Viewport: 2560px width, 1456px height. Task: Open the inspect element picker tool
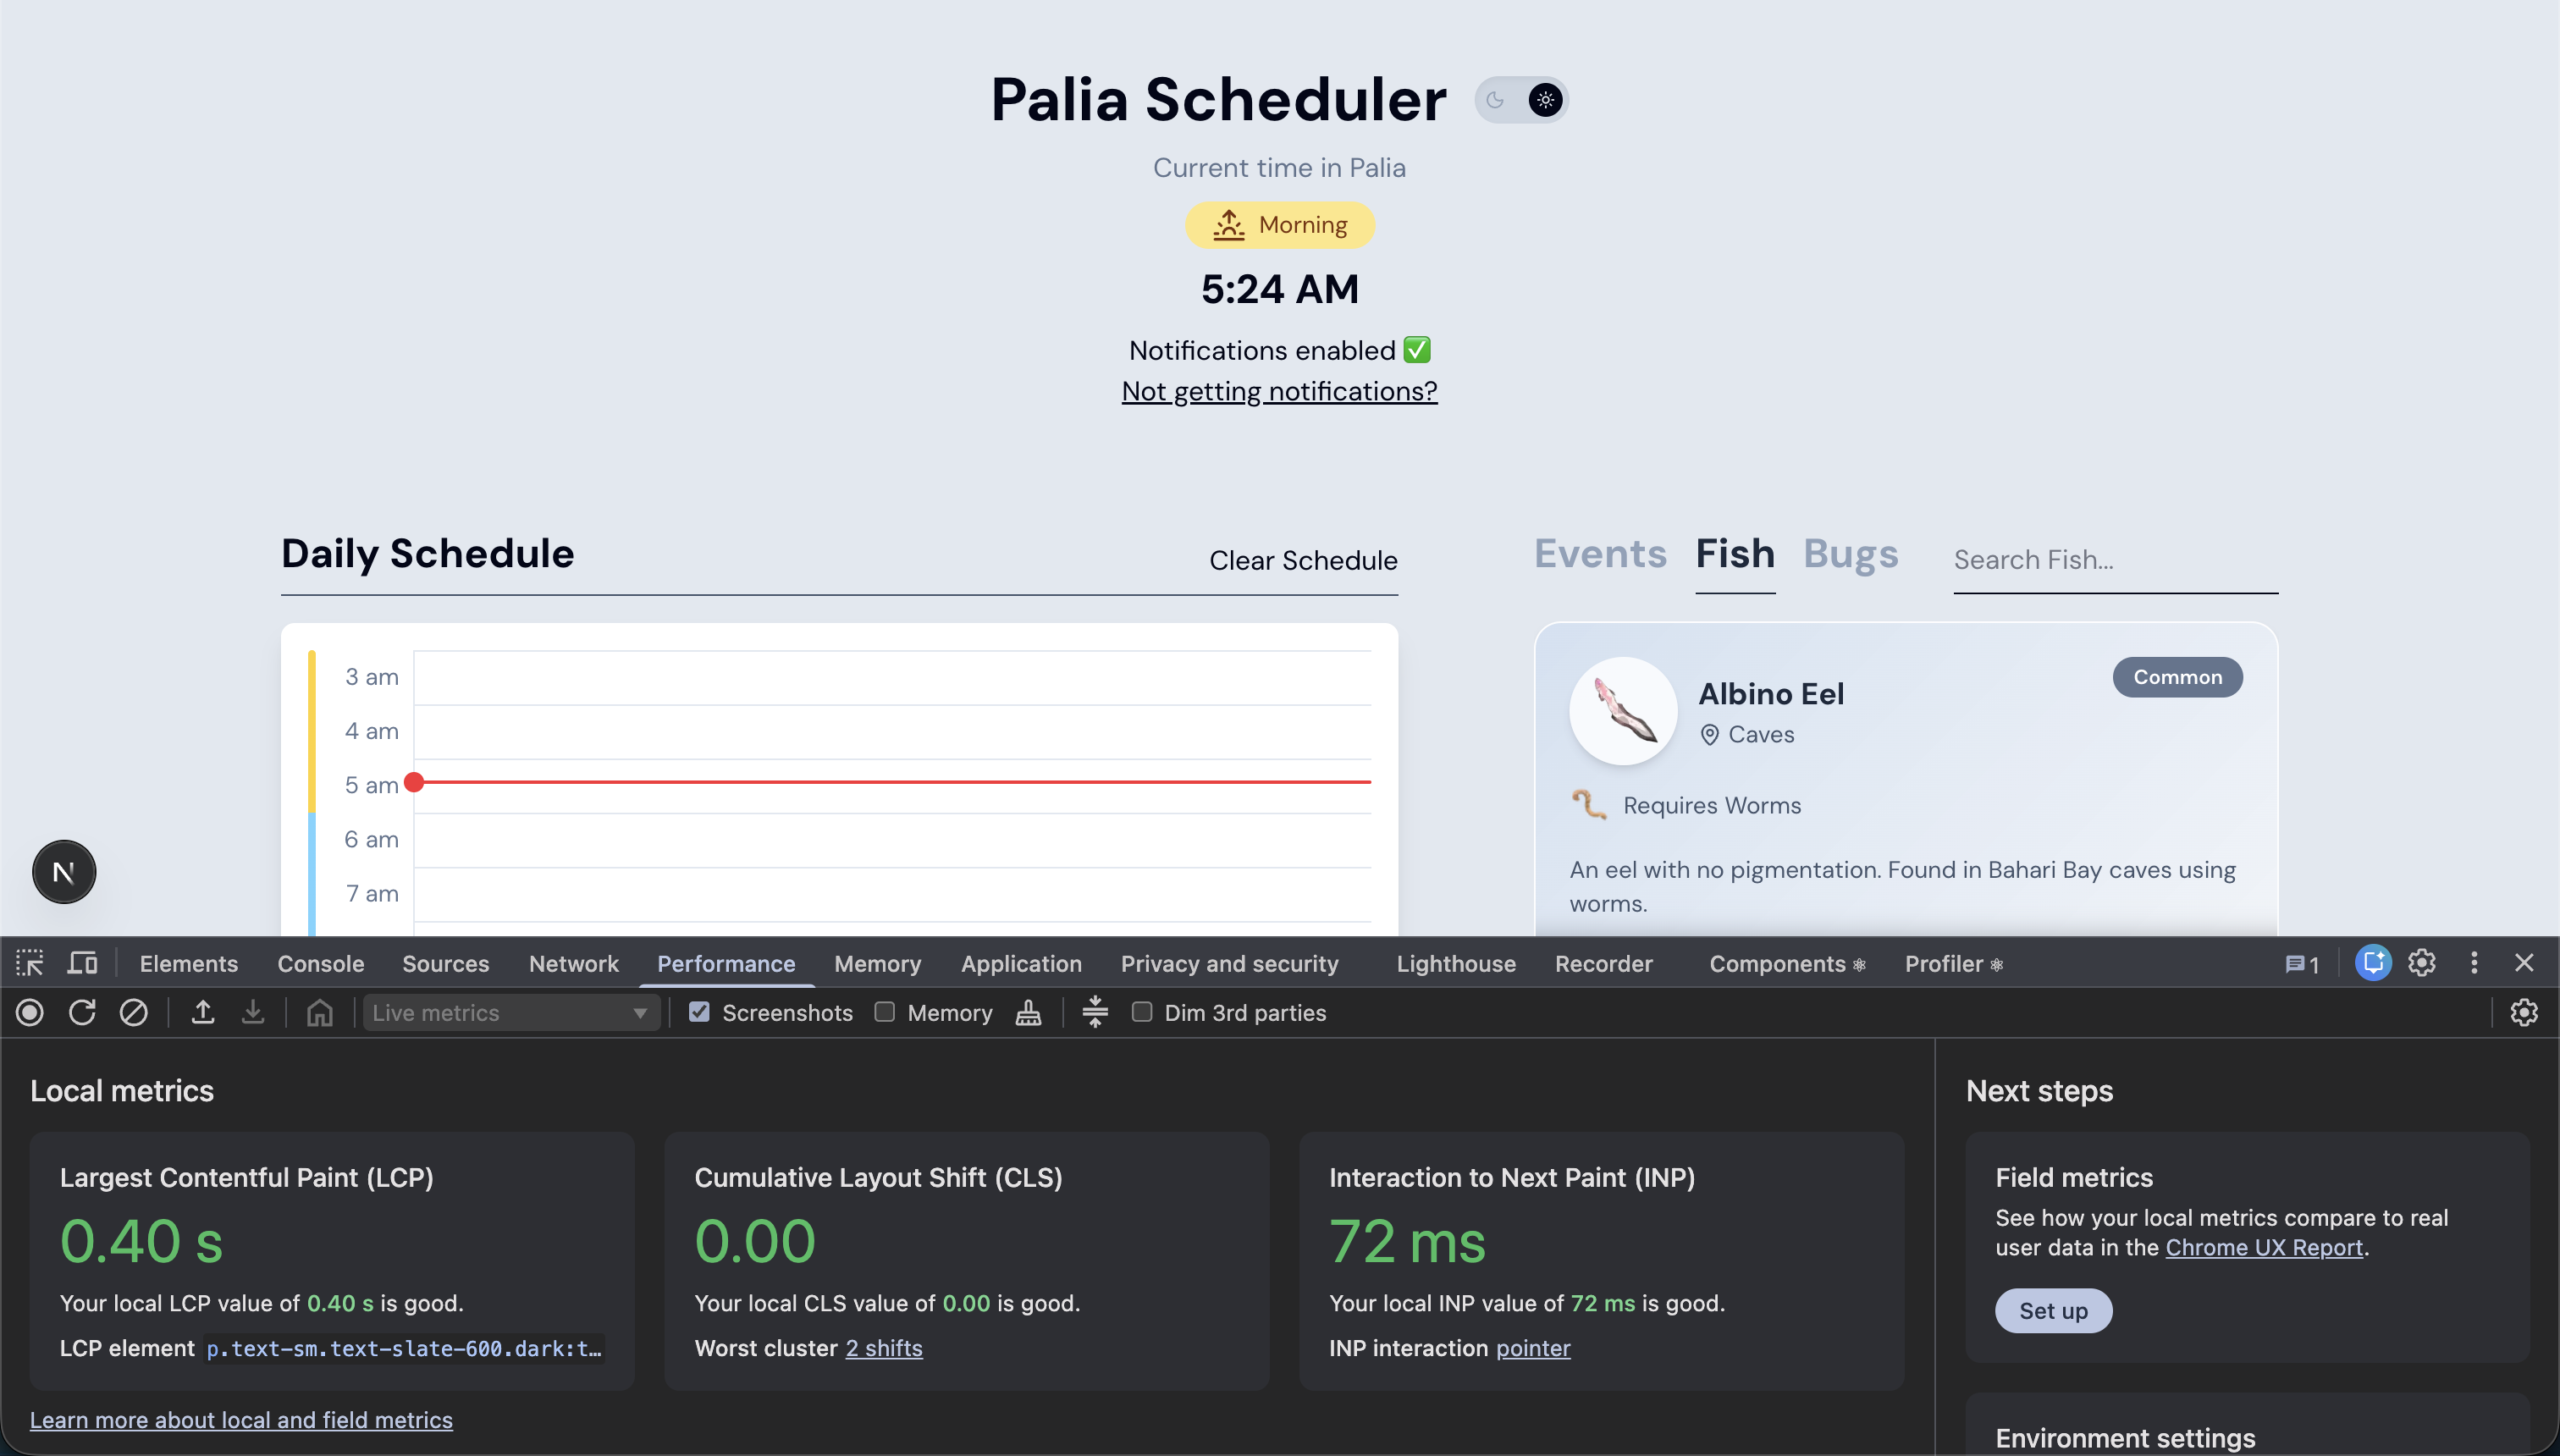[29, 963]
